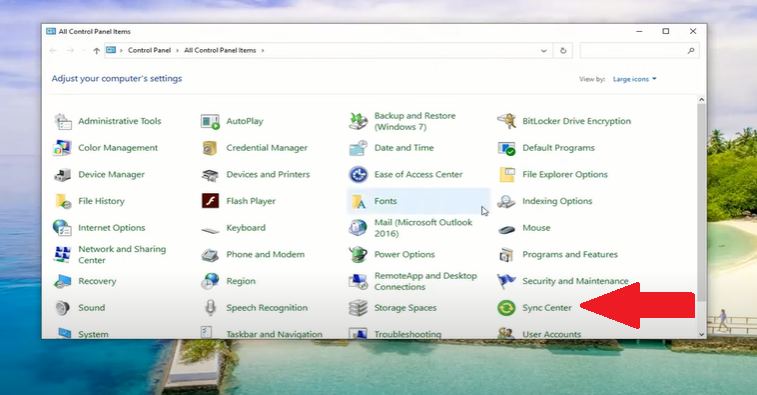757x395 pixels.
Task: Open the File History icon
Action: click(63, 201)
